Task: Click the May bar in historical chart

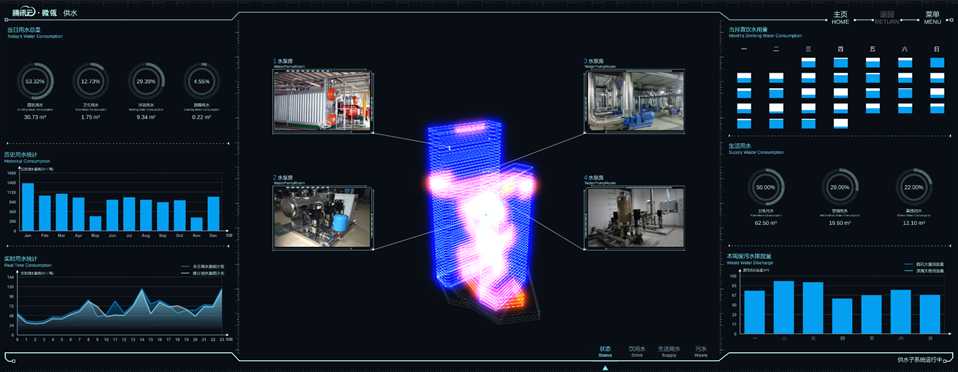Action: [95, 223]
